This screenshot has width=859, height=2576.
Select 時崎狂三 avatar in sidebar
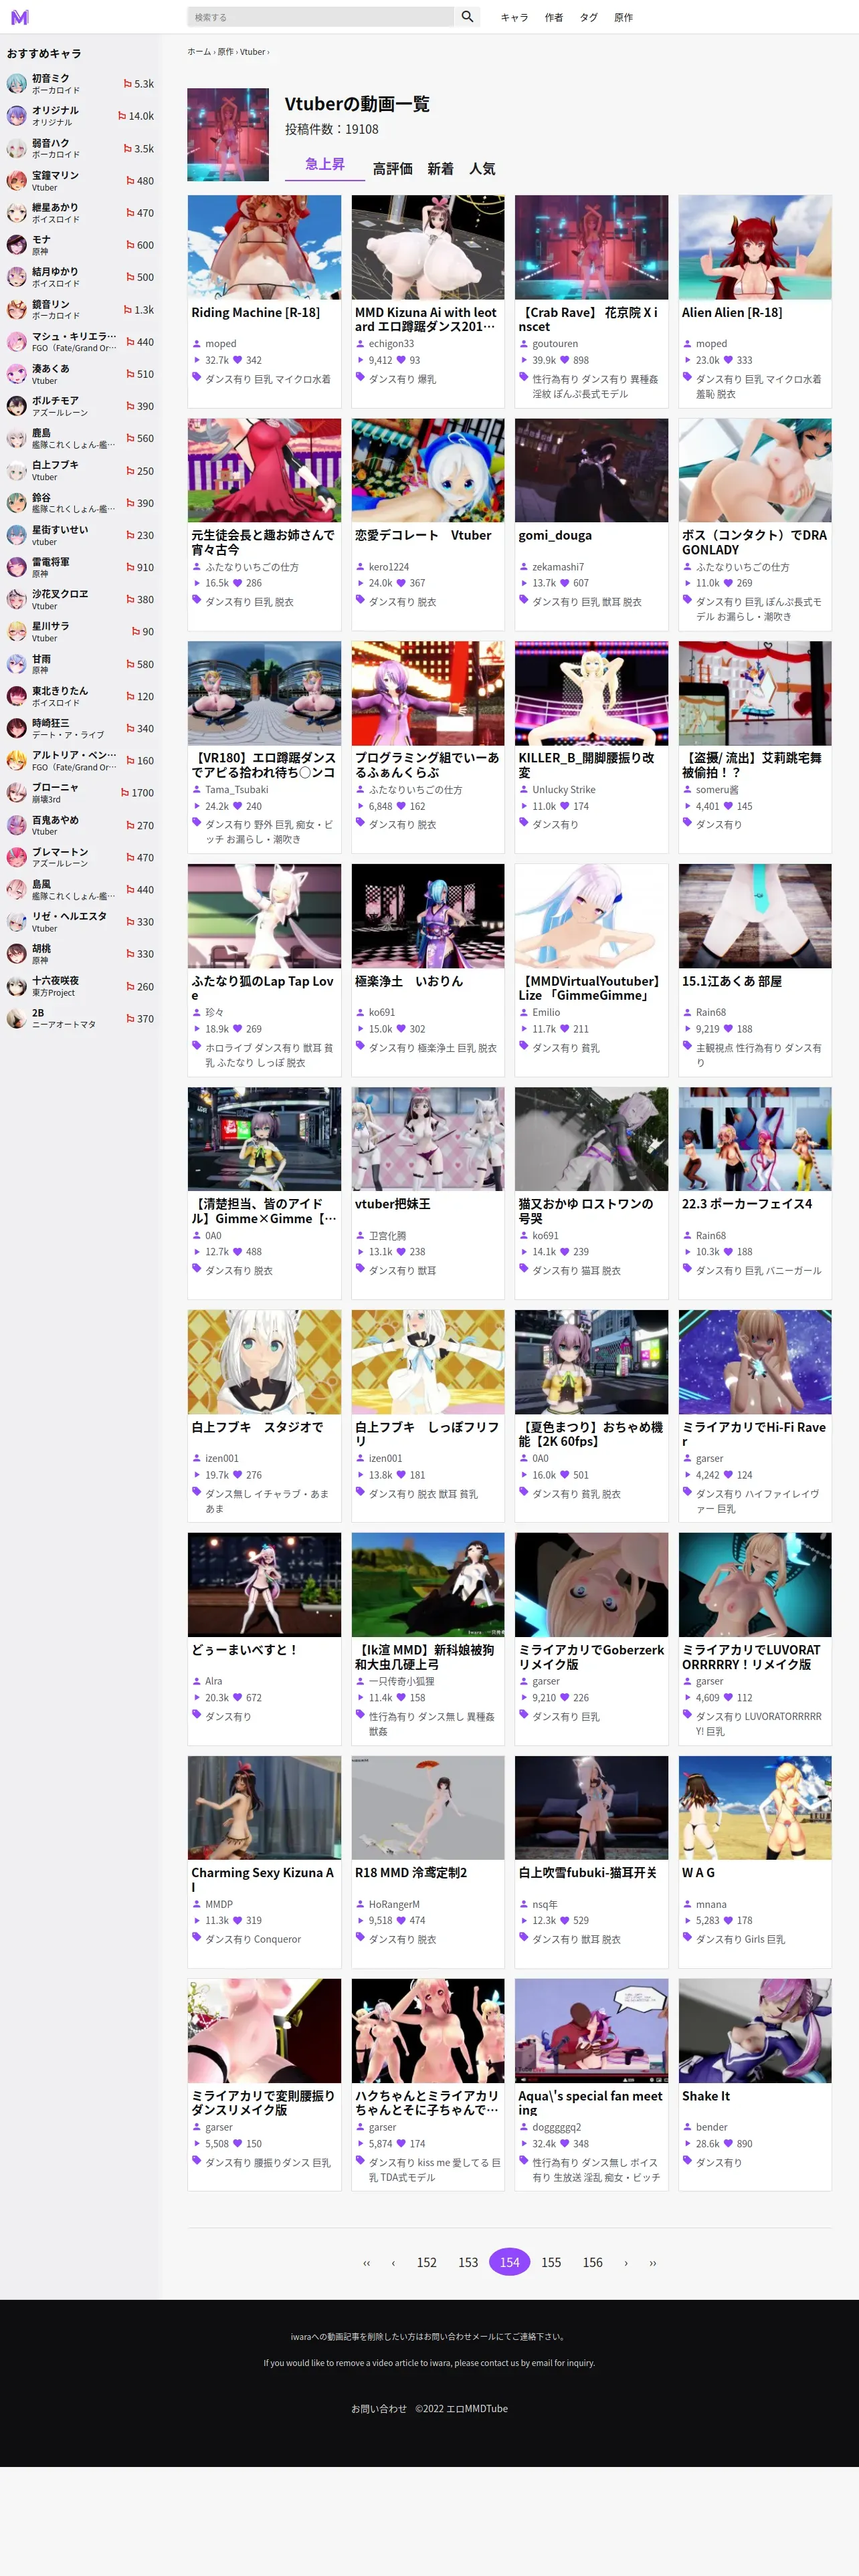[x=16, y=728]
